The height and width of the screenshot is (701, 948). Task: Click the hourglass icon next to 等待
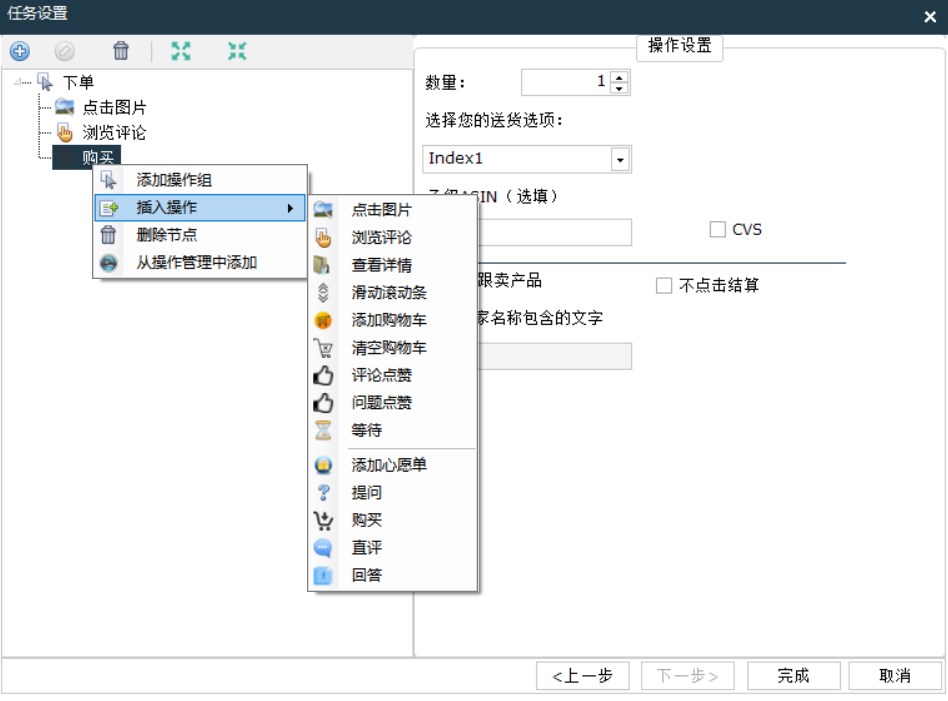(x=323, y=430)
